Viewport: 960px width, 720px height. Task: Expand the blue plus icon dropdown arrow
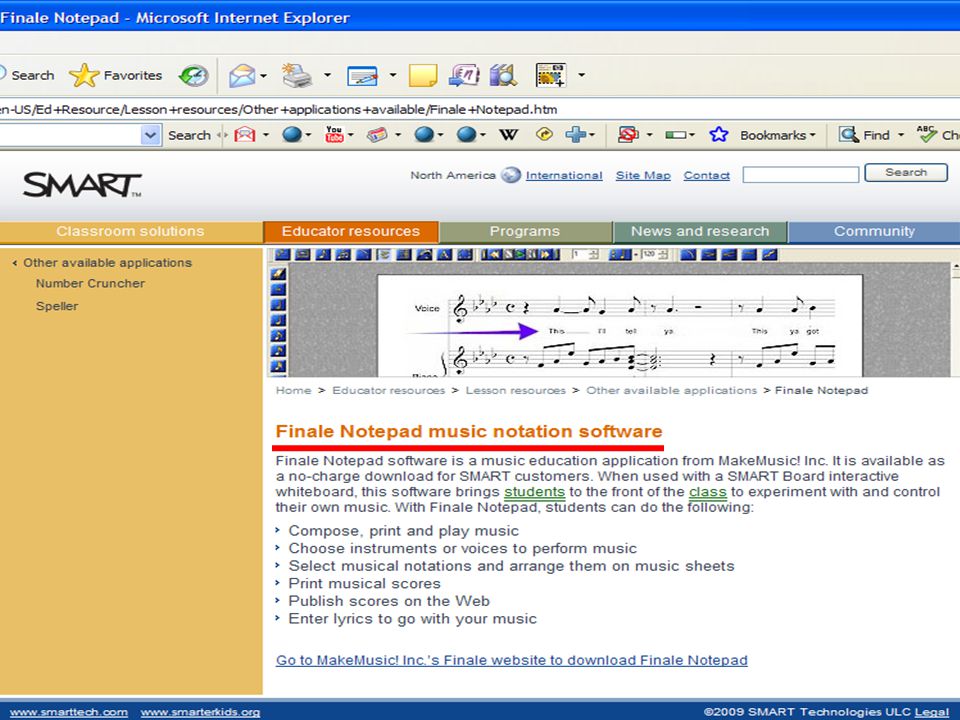click(x=593, y=135)
